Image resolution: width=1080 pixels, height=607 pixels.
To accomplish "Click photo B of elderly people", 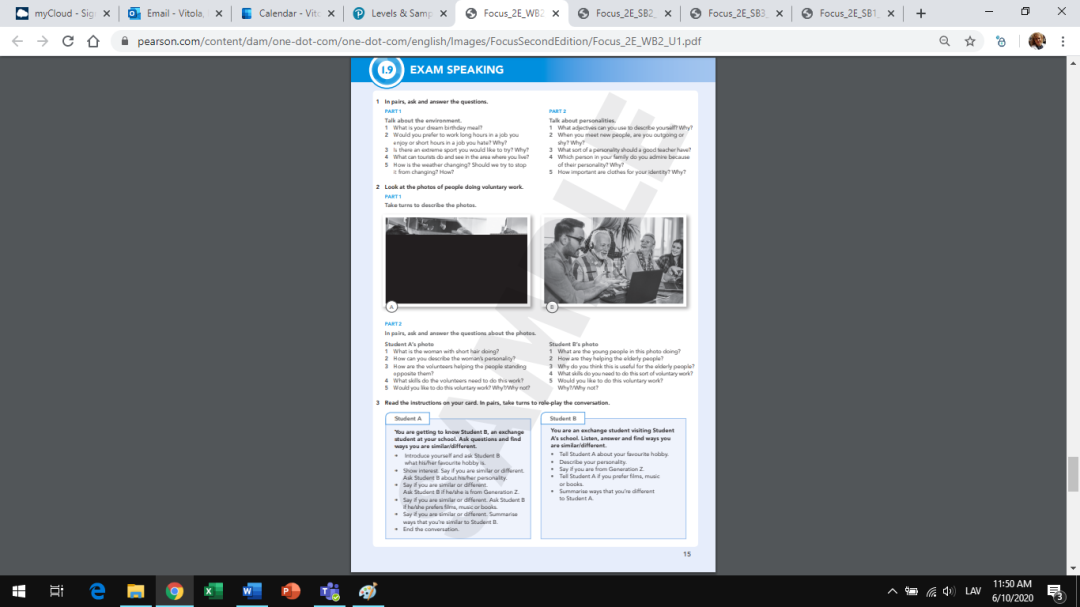I will (614, 260).
